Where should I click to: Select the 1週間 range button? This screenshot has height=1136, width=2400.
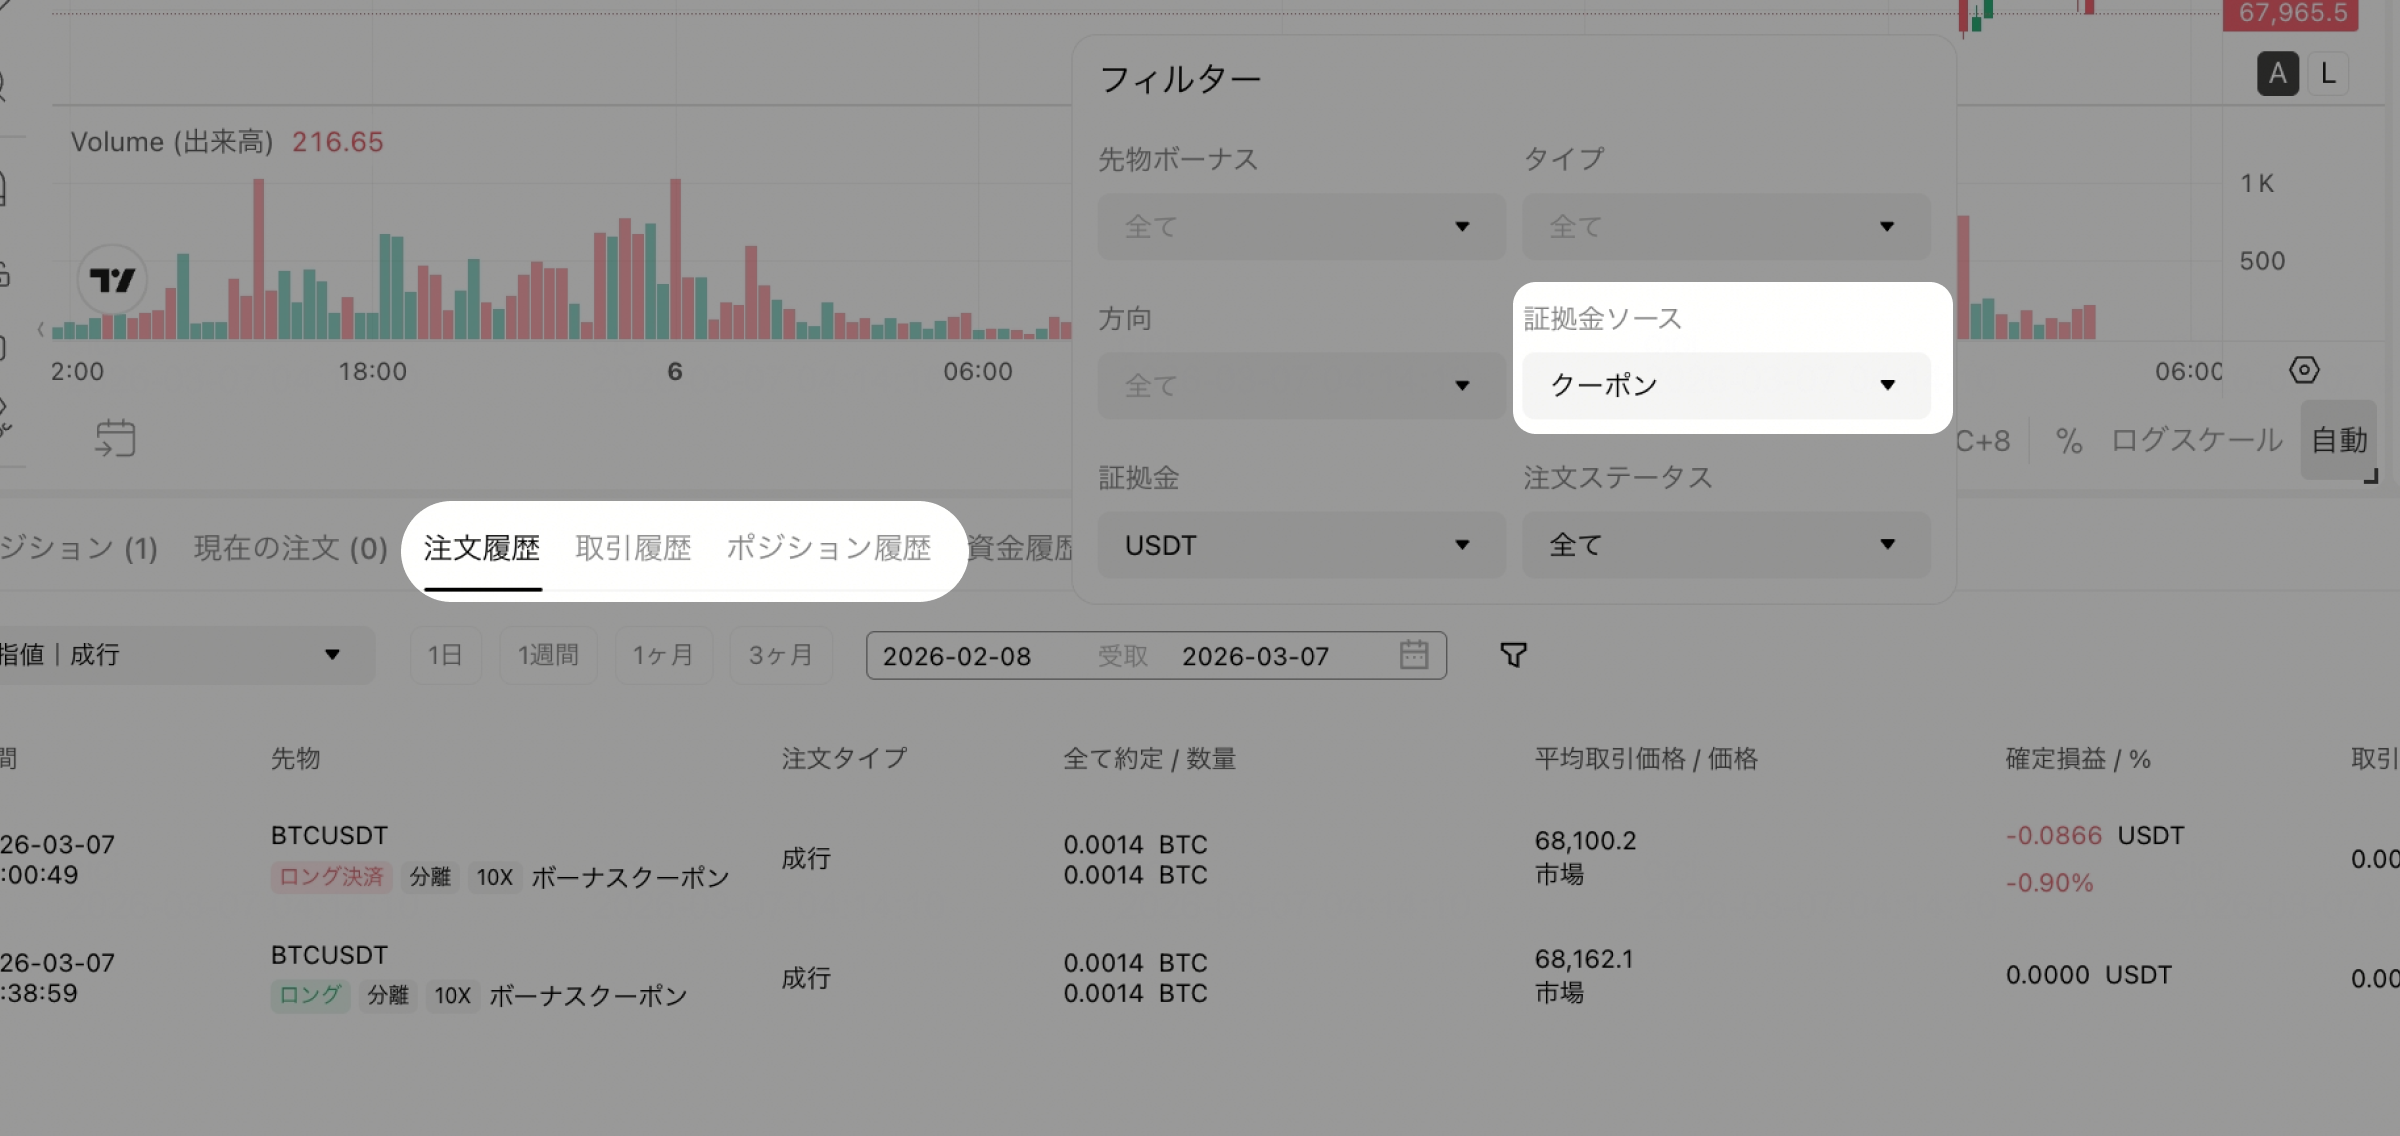click(x=548, y=655)
